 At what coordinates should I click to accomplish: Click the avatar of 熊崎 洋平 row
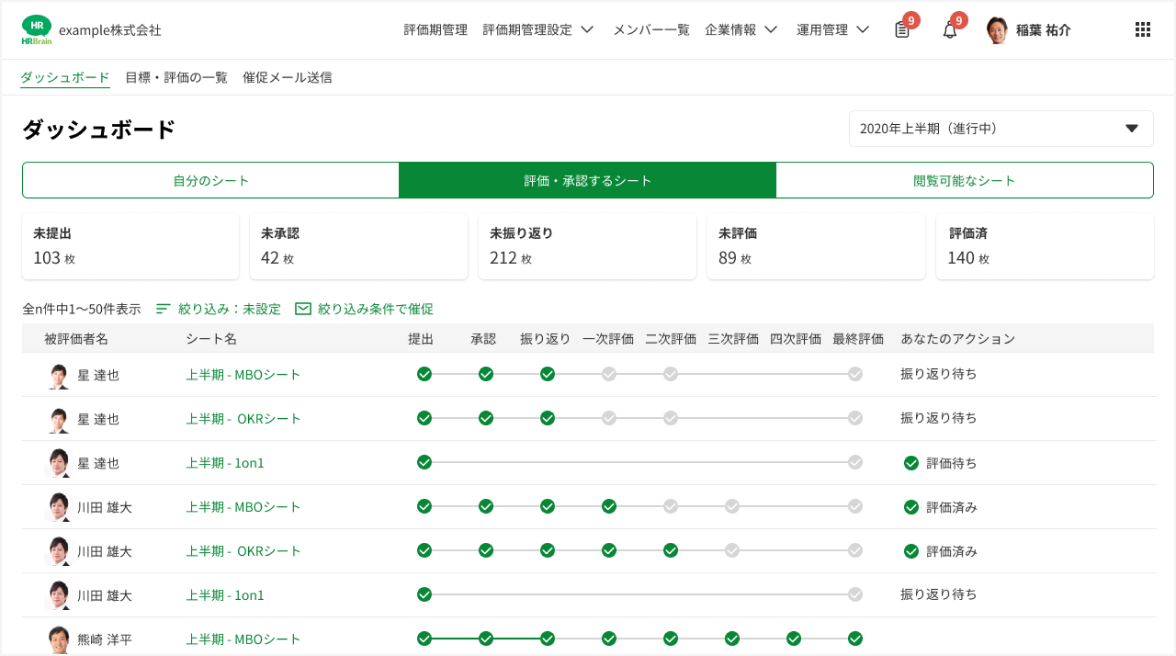[x=58, y=640]
